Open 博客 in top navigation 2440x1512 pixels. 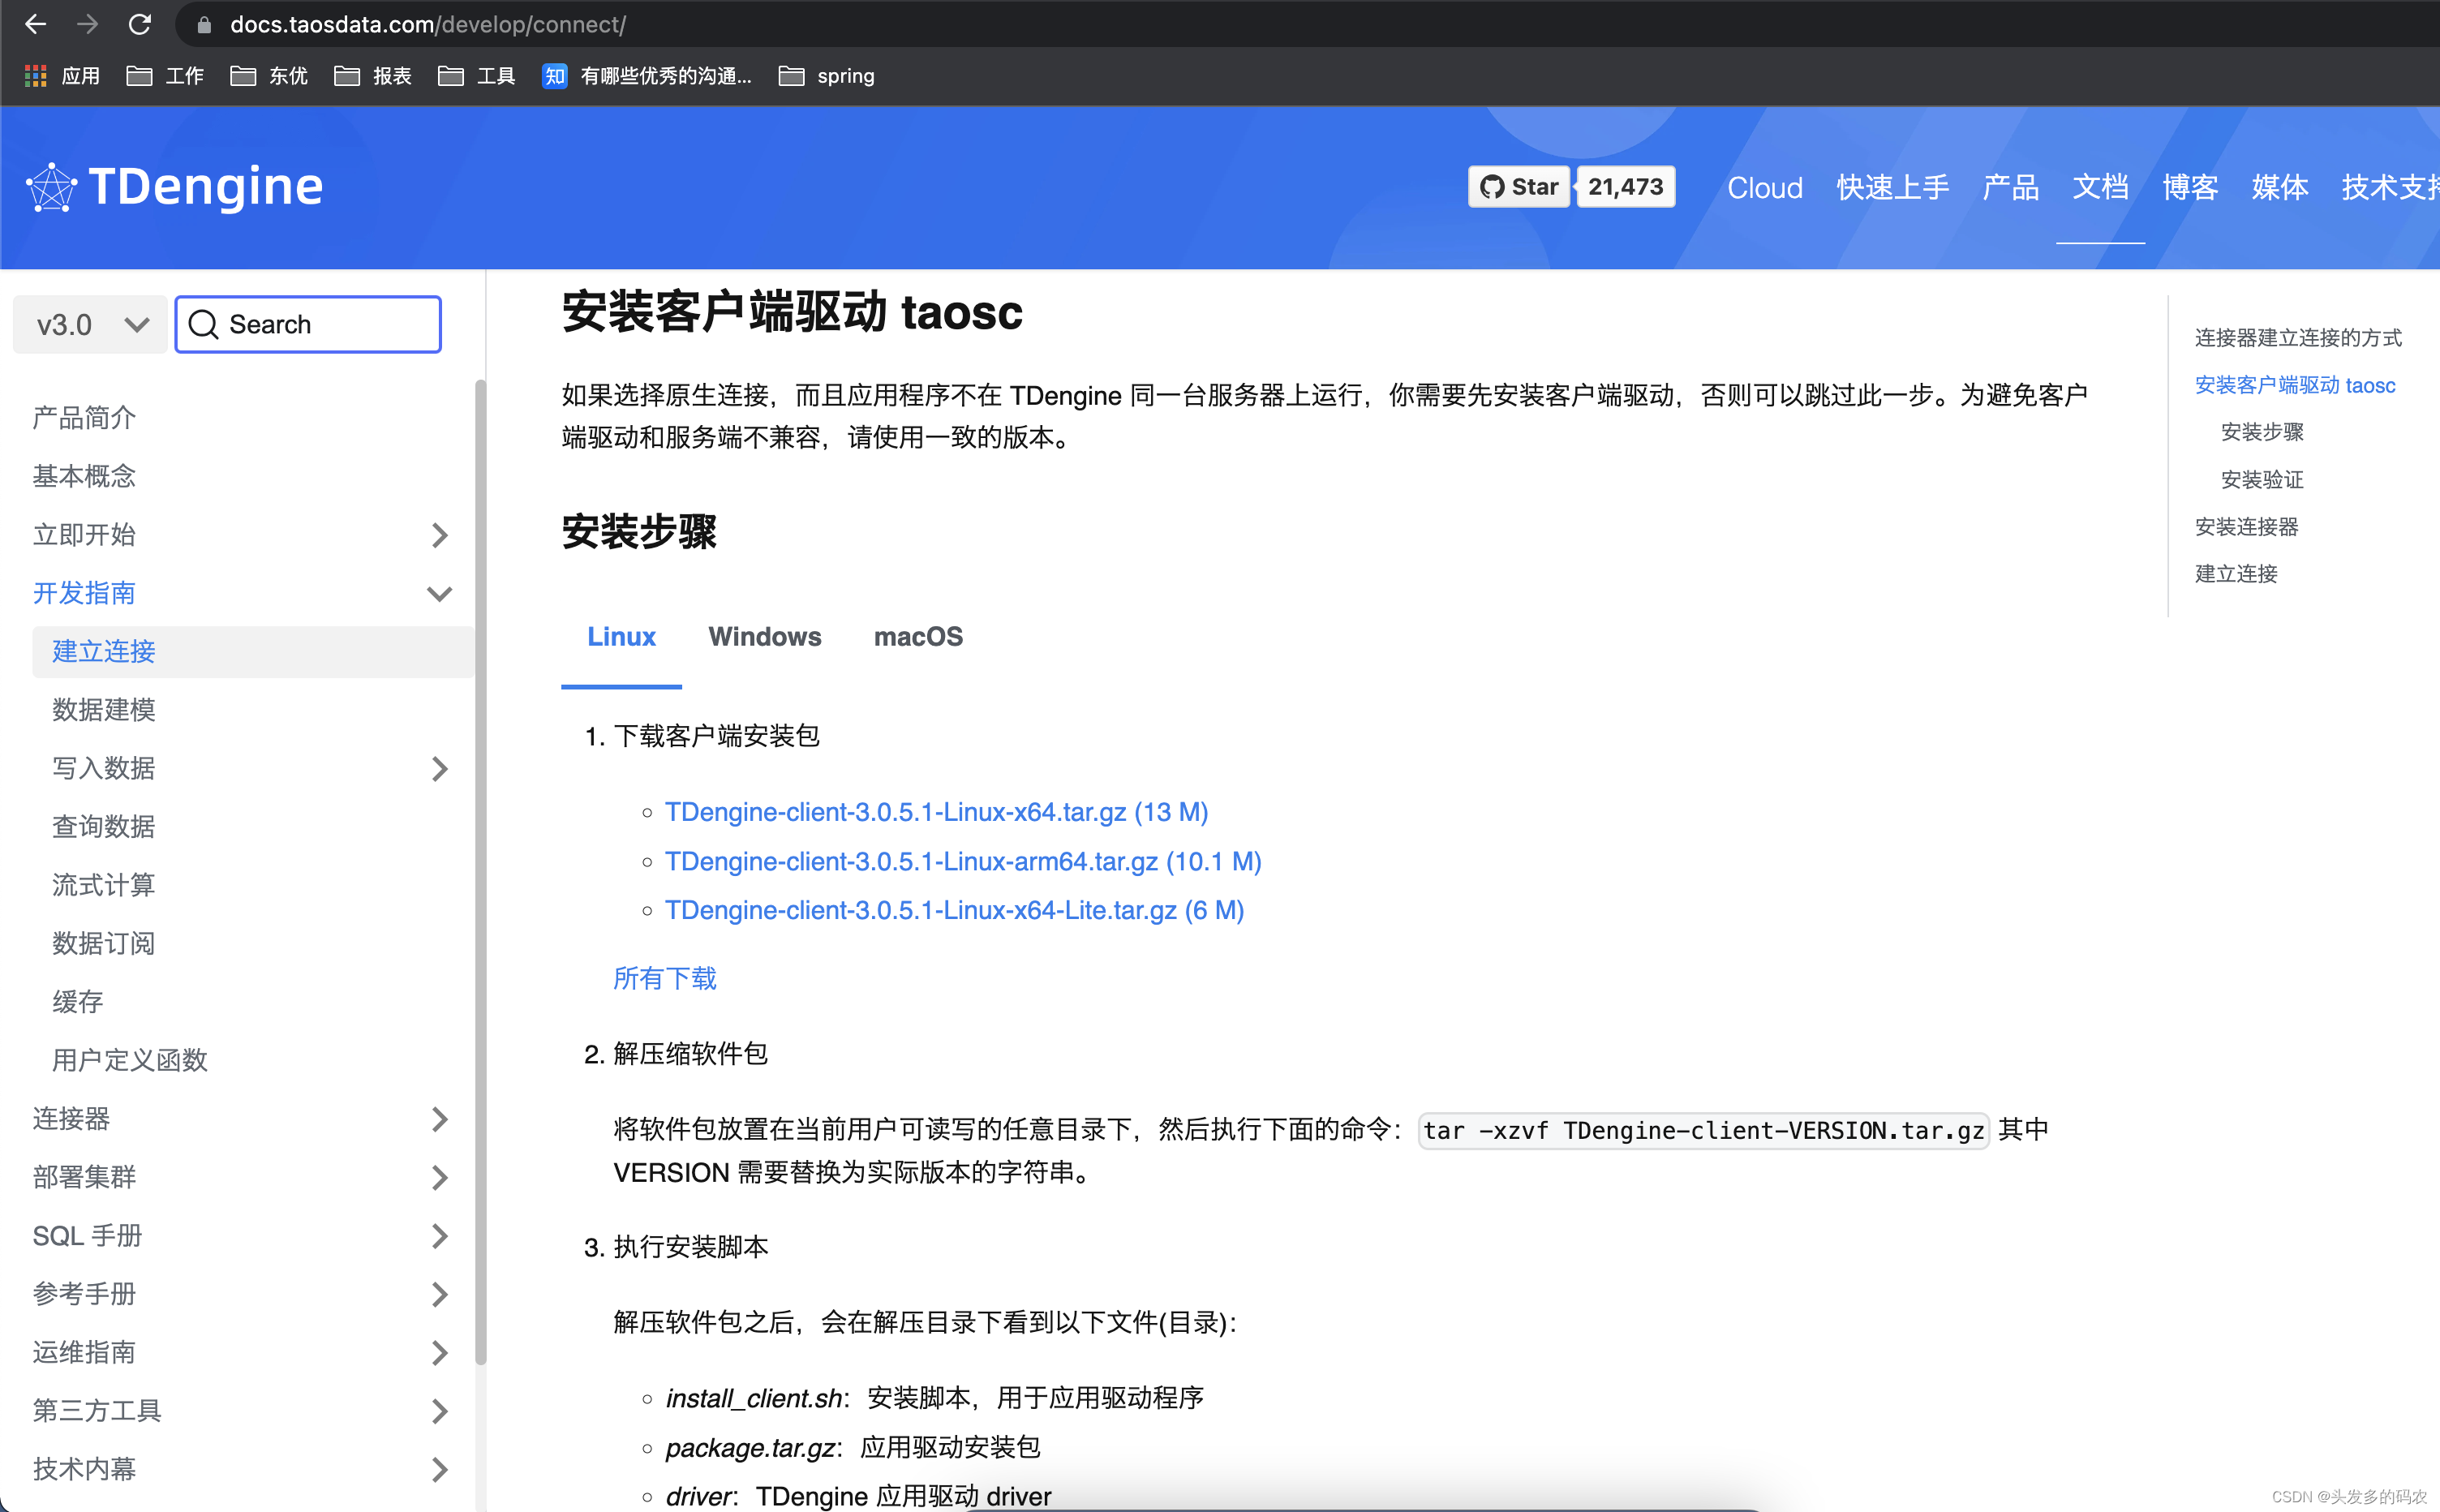click(x=2190, y=188)
